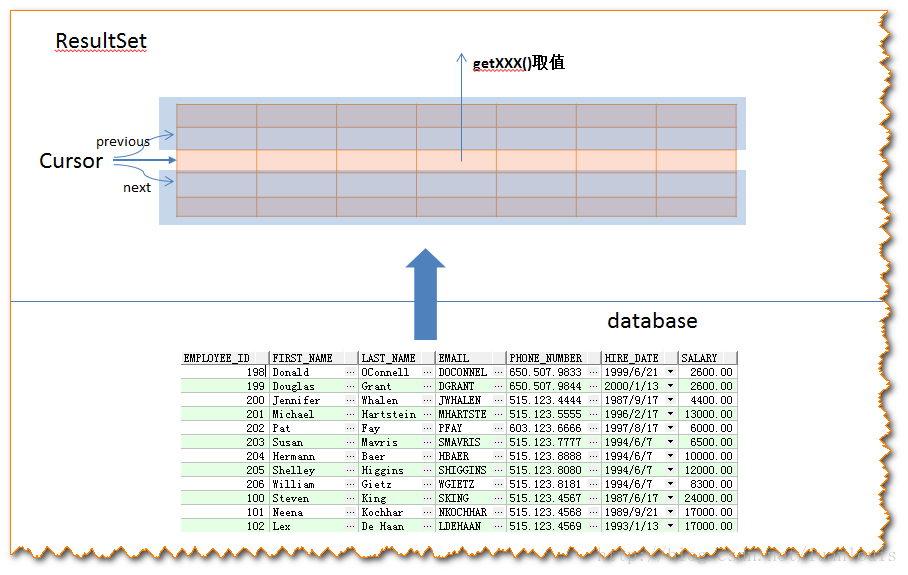908x575 pixels.
Task: Click the ellipsis button beside Donald
Action: (350, 372)
